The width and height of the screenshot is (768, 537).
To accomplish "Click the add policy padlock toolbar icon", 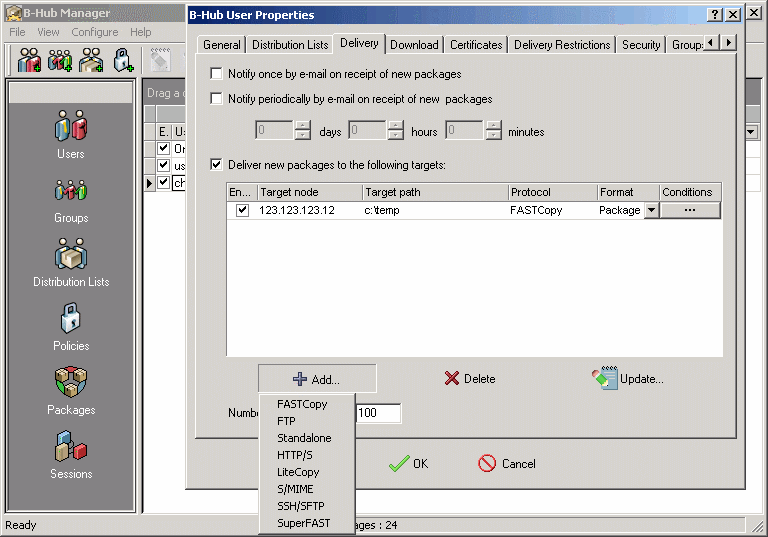I will (x=122, y=60).
